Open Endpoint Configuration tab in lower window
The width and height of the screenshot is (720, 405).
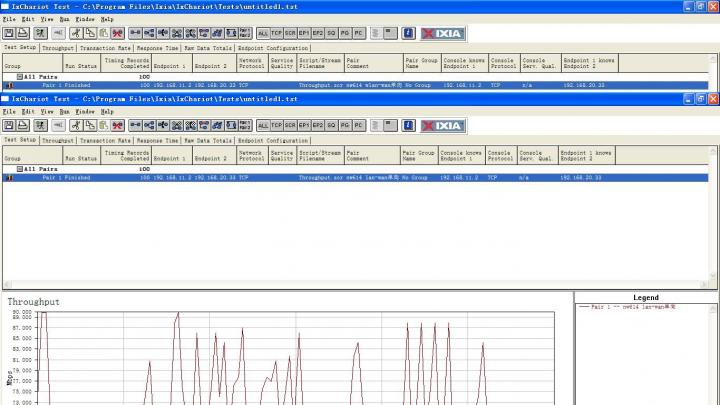(x=273, y=141)
